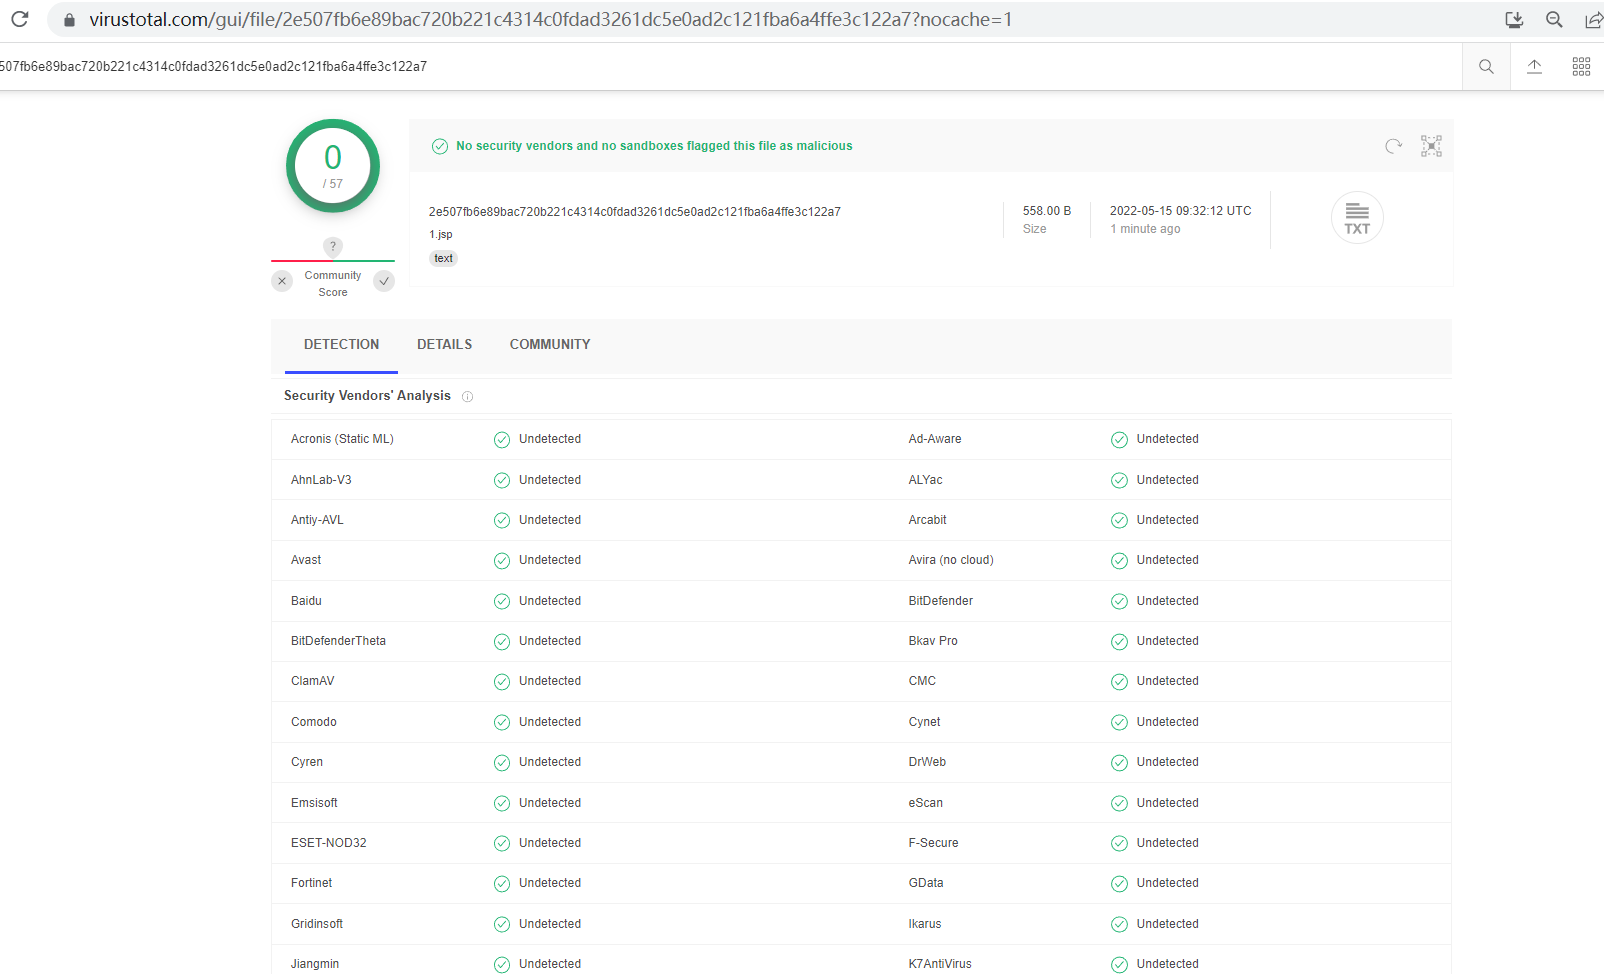Click vendor name 'Cynet'
1604x974 pixels.
coord(924,722)
